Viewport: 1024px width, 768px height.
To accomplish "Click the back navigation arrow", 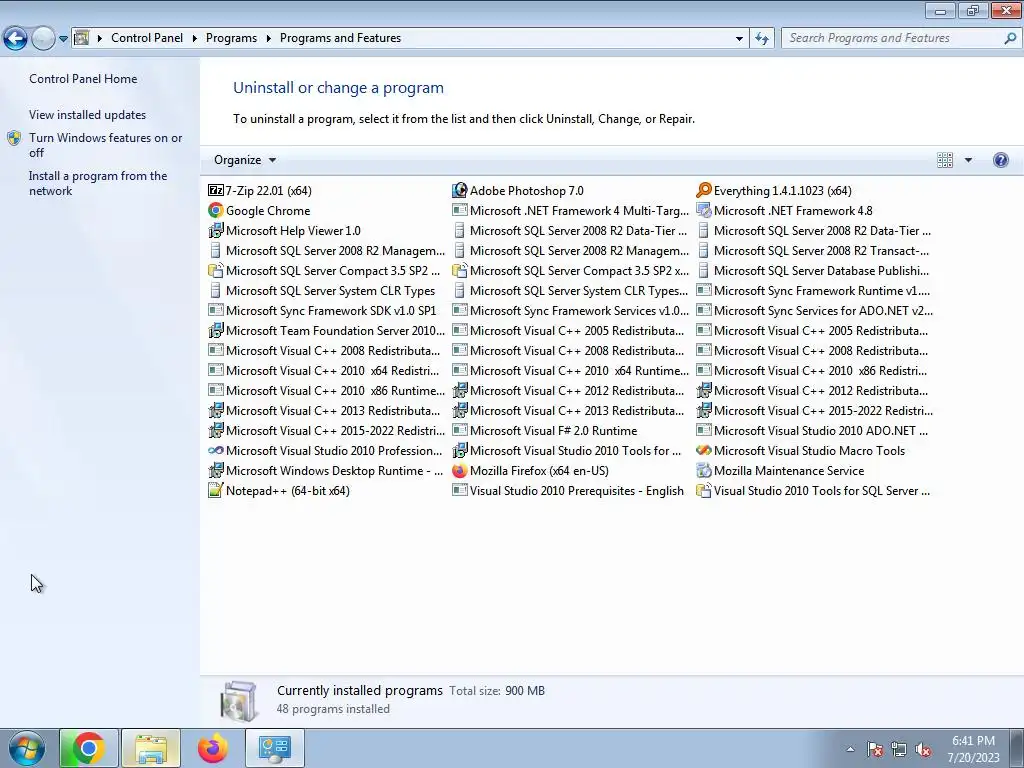I will pyautogui.click(x=16, y=39).
